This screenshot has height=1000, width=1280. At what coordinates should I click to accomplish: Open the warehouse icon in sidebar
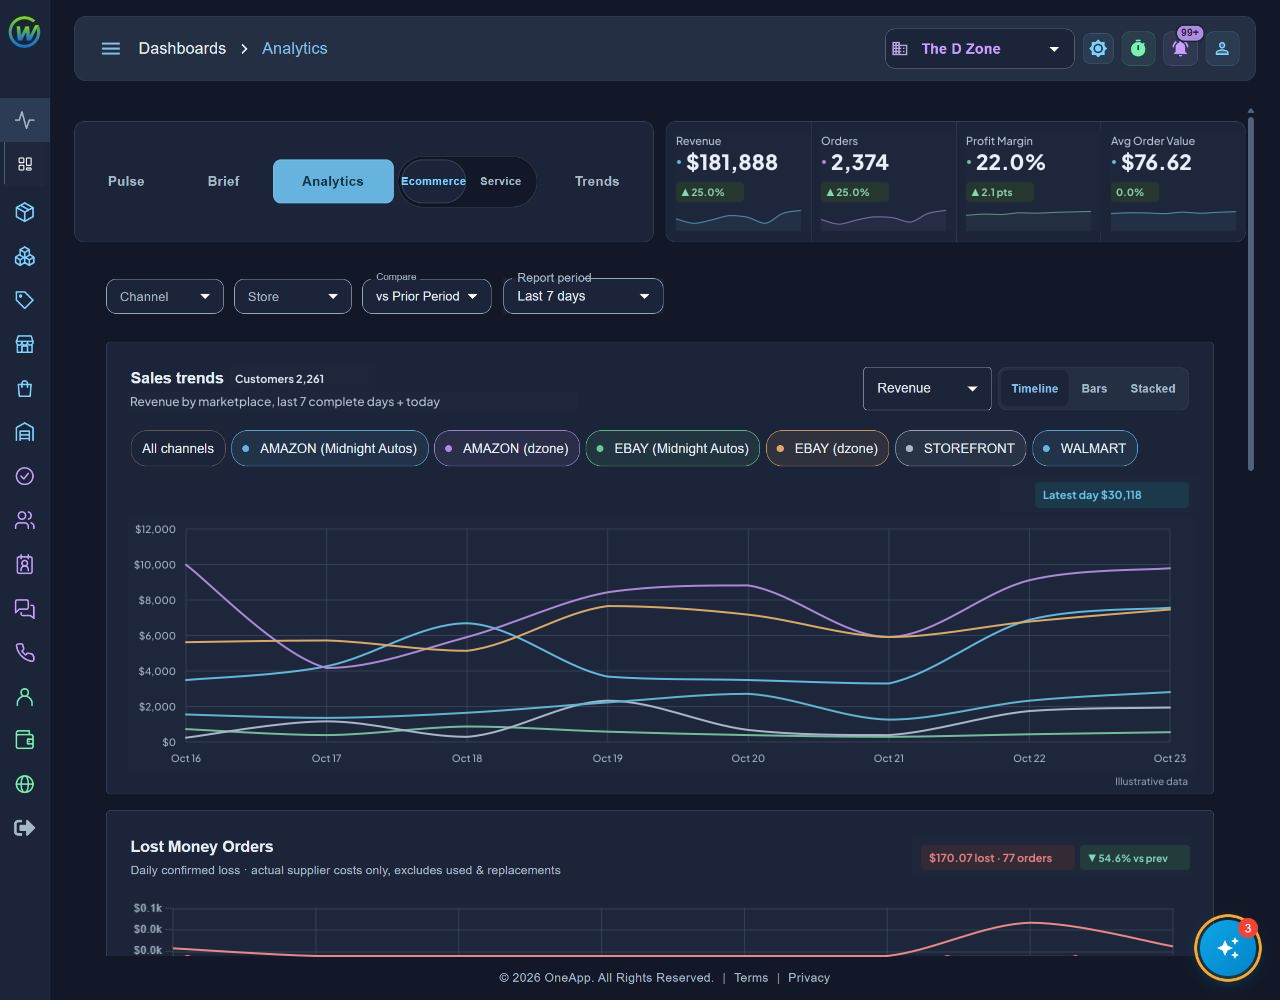tap(25, 432)
